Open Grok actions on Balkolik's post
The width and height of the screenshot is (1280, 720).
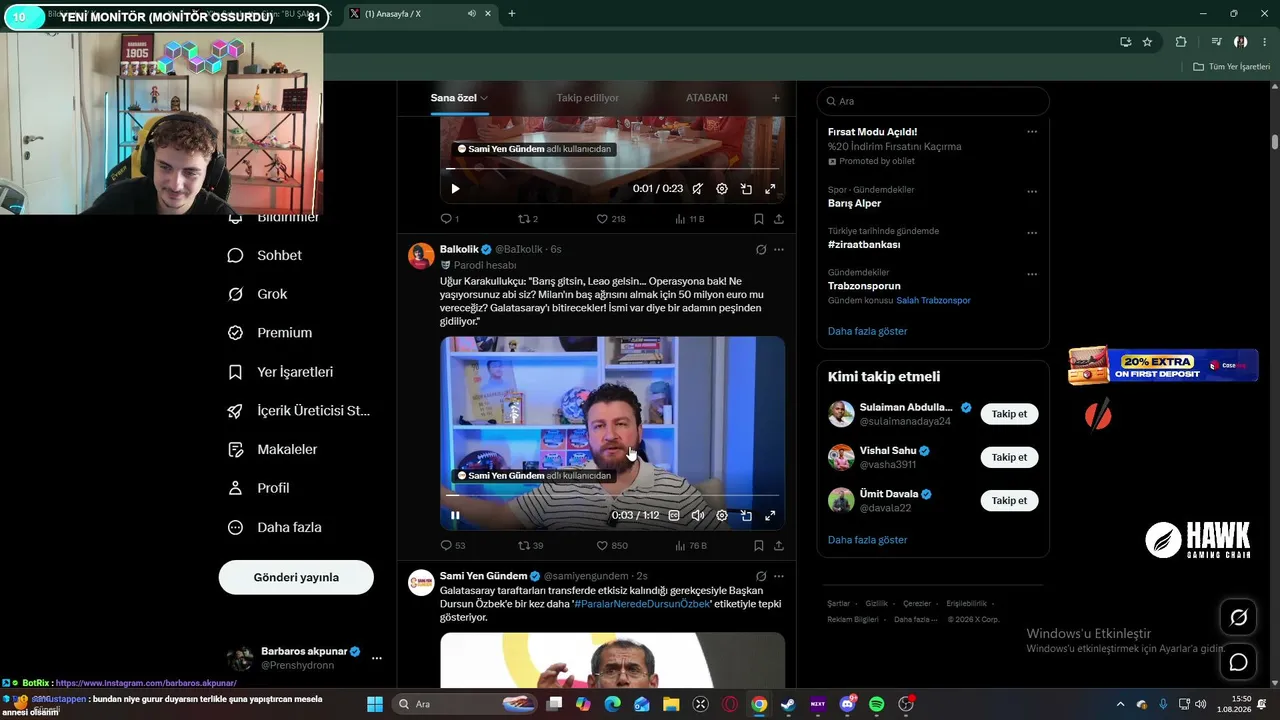click(761, 249)
